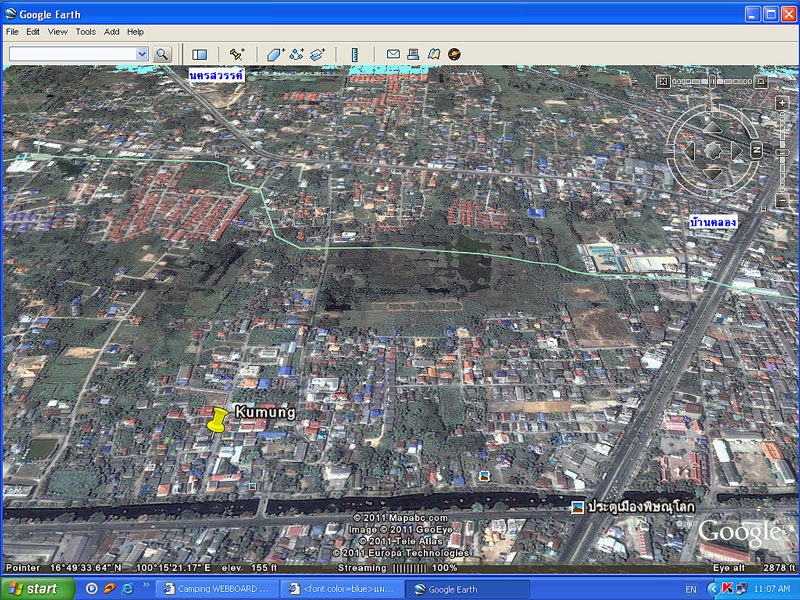The image size is (800, 600).
Task: Open the View menu
Action: 58,32
